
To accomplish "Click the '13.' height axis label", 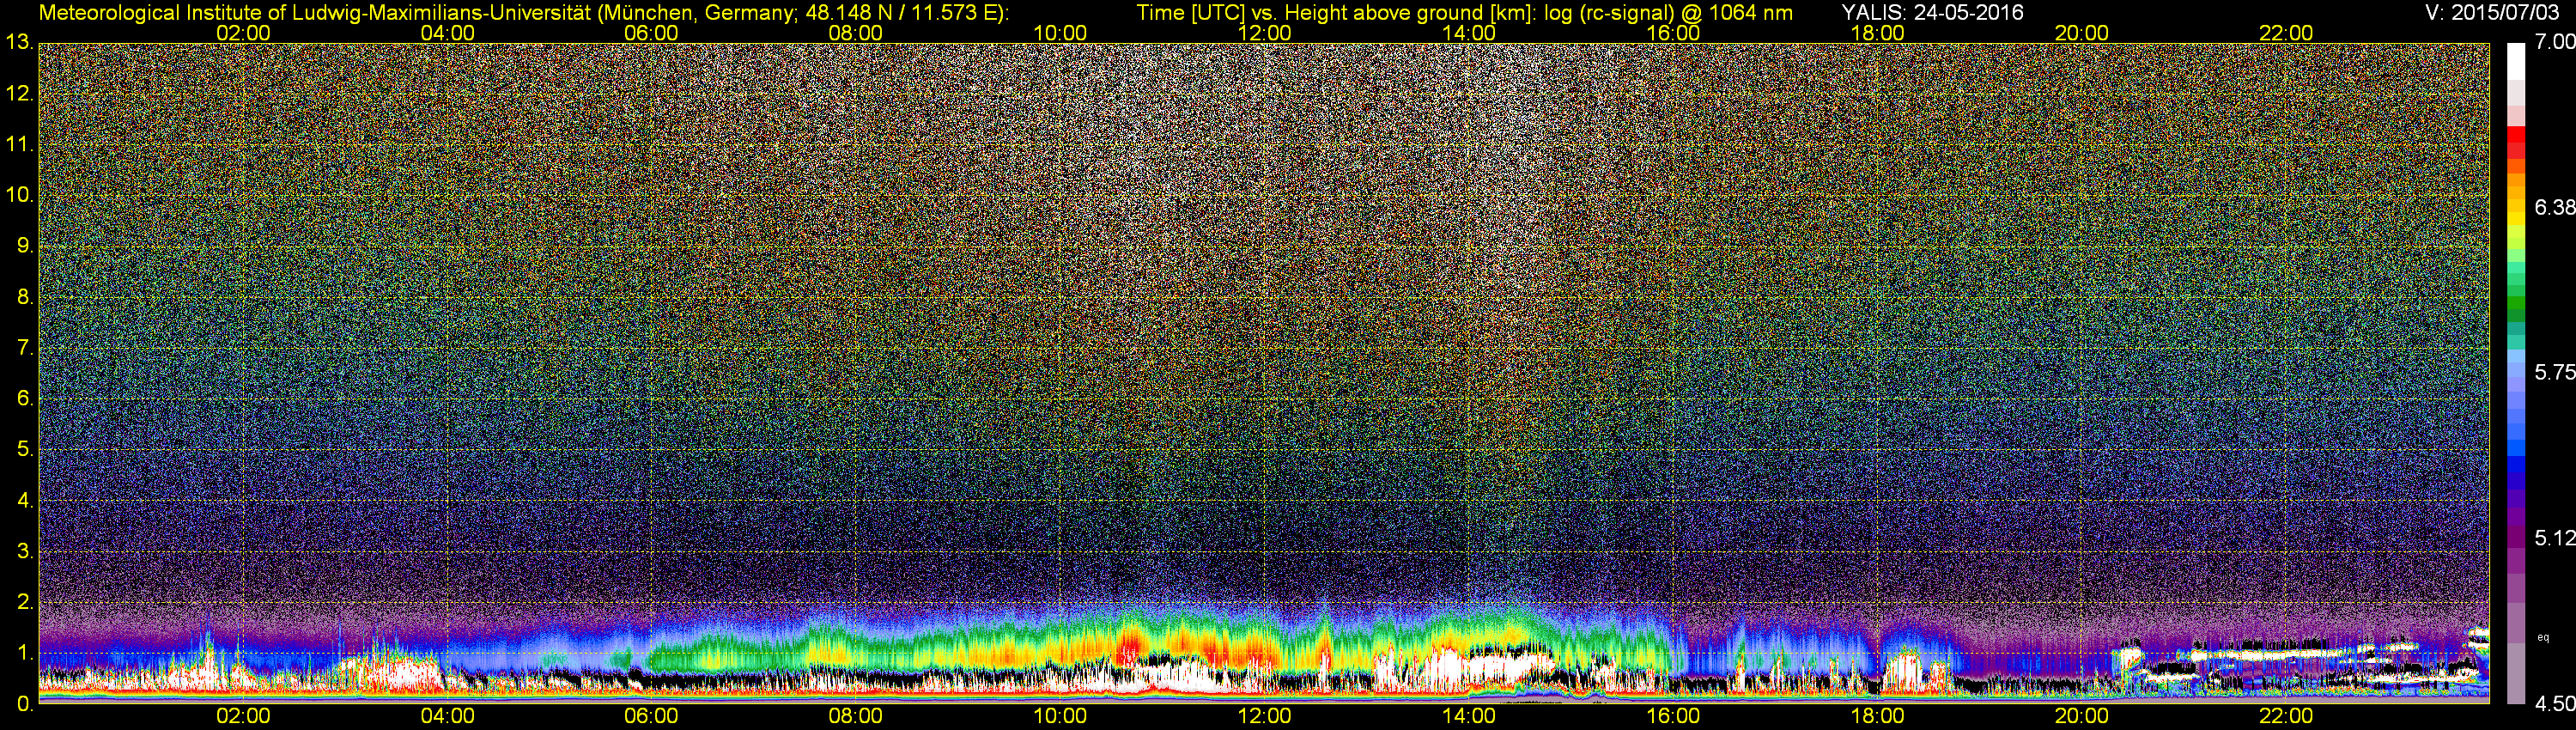I will (x=18, y=42).
